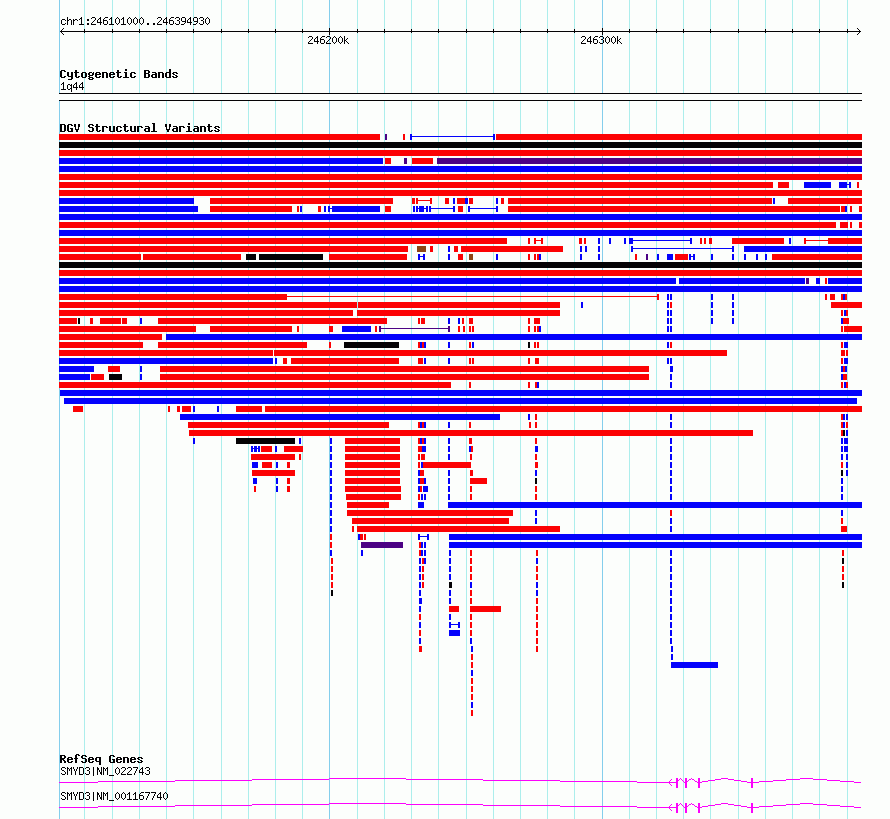Click the 246300k ruler tick label
Screen dimensions: 890x819
tap(601, 40)
